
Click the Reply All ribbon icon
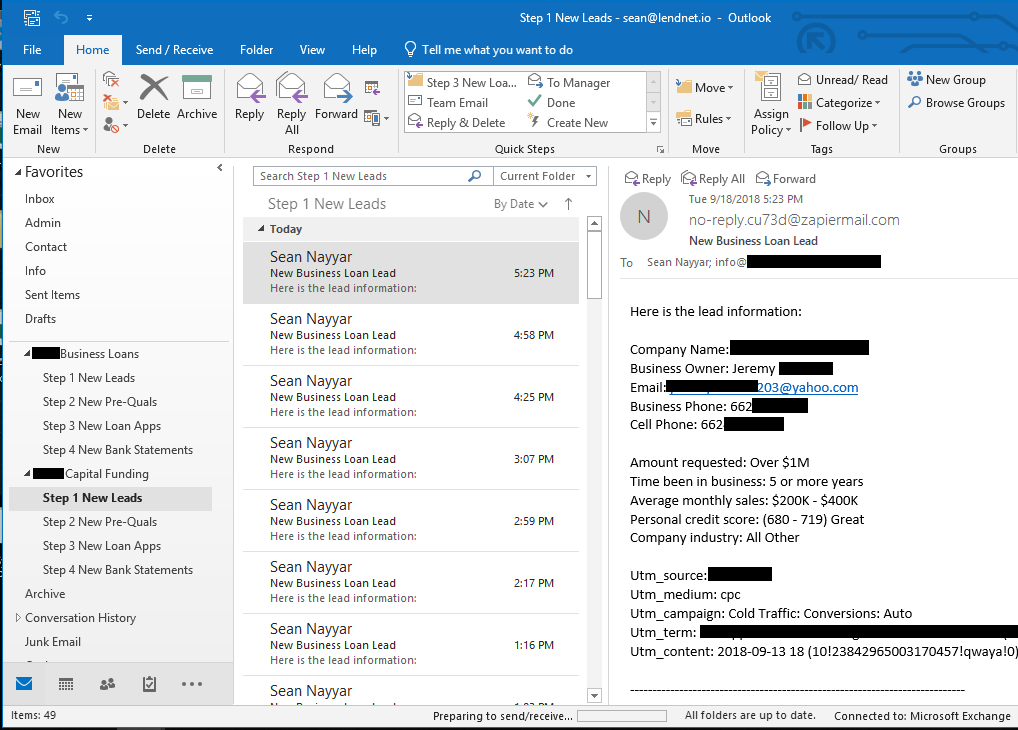292,104
